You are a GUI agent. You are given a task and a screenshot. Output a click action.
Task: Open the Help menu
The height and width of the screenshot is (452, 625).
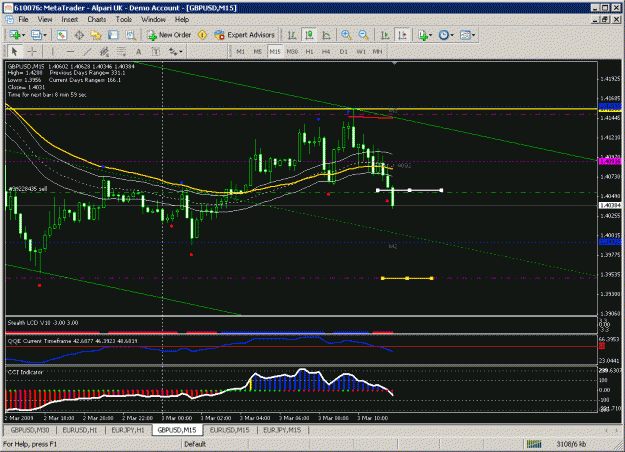[182, 19]
